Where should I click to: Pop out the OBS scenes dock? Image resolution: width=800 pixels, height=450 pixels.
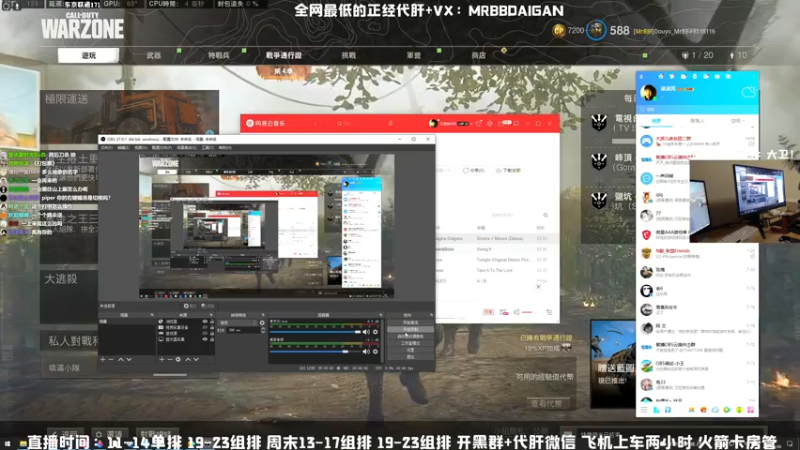point(152,315)
